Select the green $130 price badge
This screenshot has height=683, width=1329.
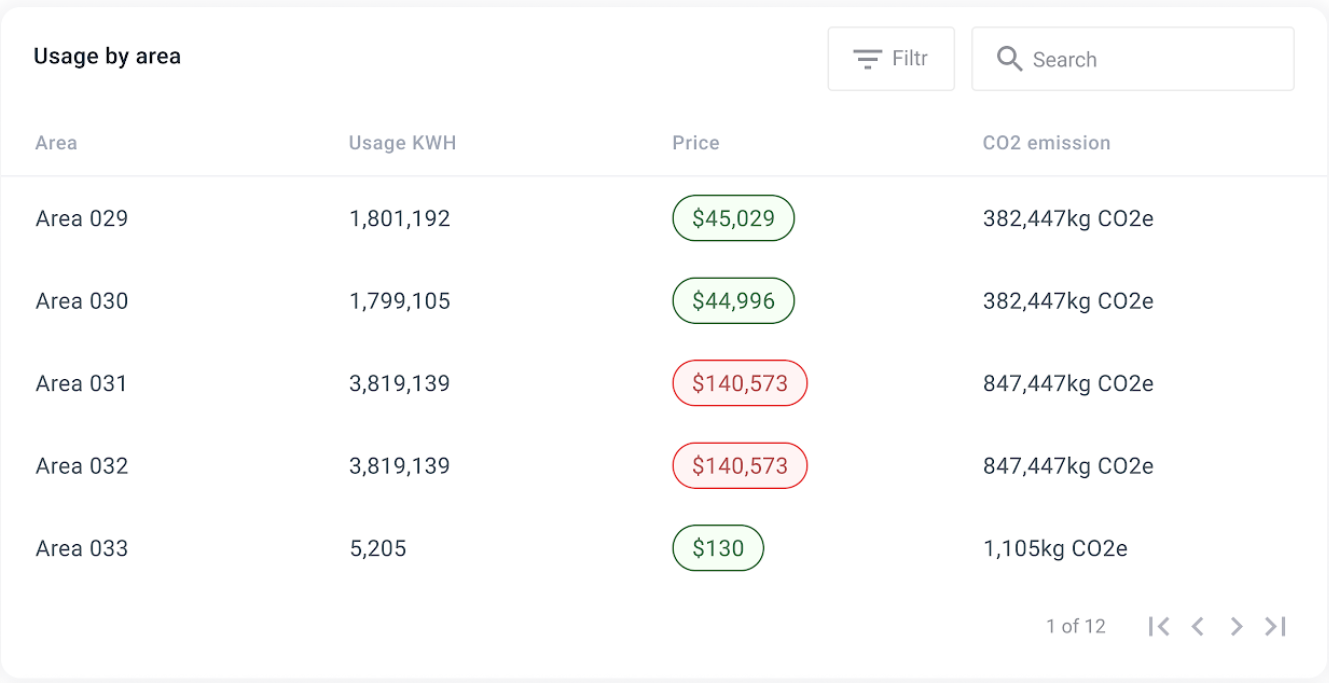pos(717,548)
